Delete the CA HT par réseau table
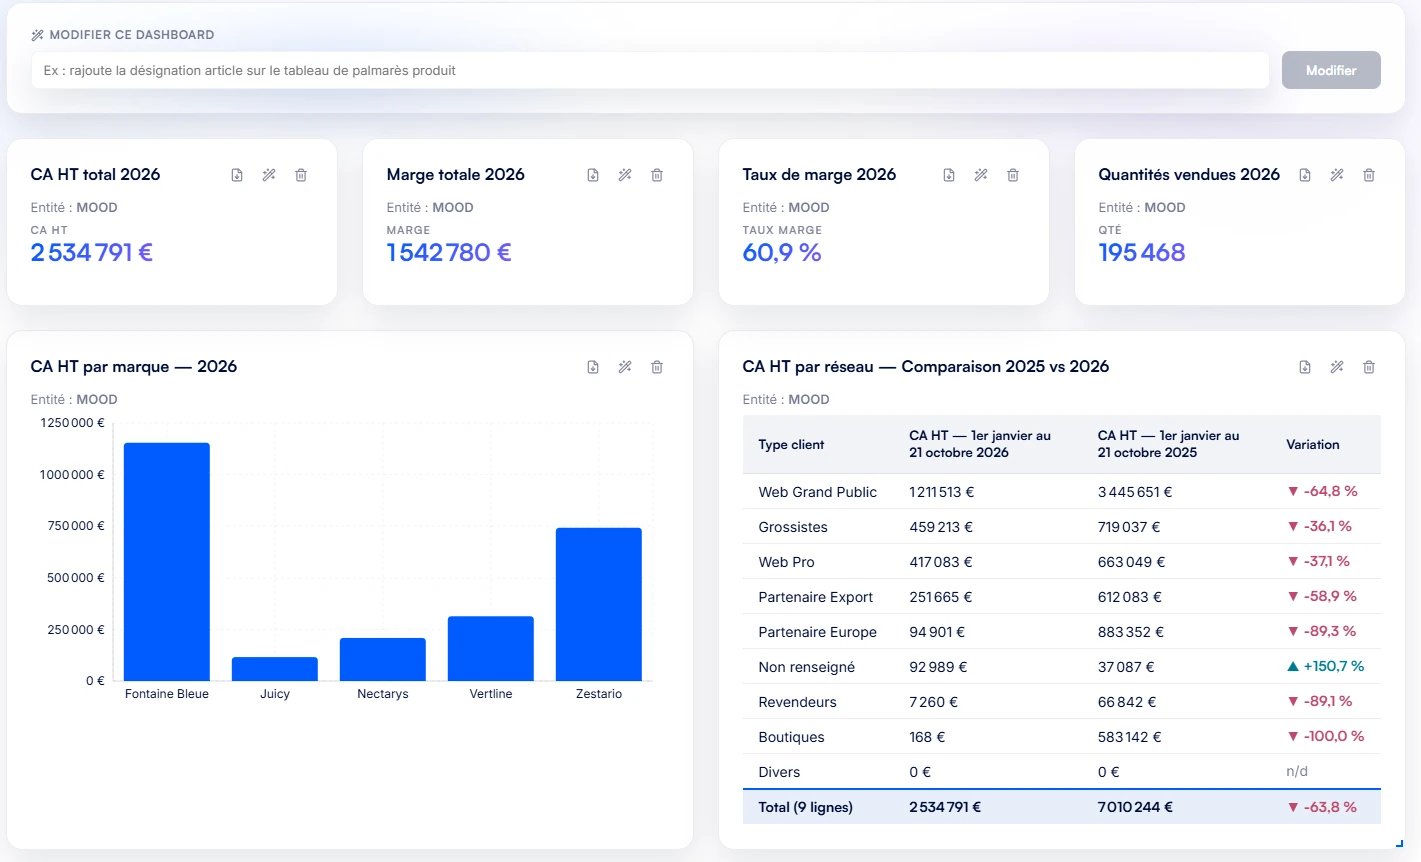1421x862 pixels. click(x=1369, y=367)
